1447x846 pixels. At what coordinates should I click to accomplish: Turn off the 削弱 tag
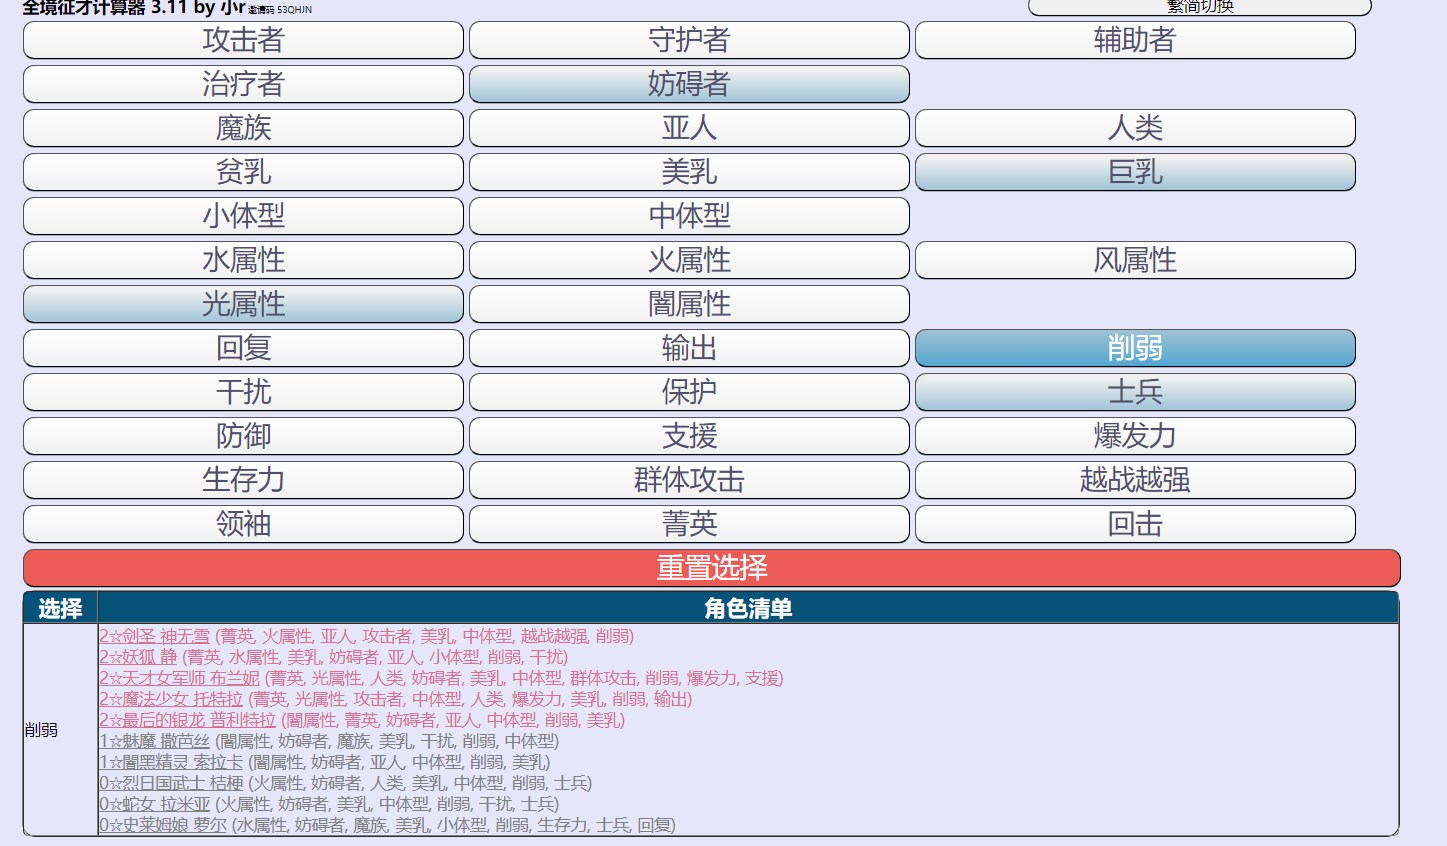1135,348
